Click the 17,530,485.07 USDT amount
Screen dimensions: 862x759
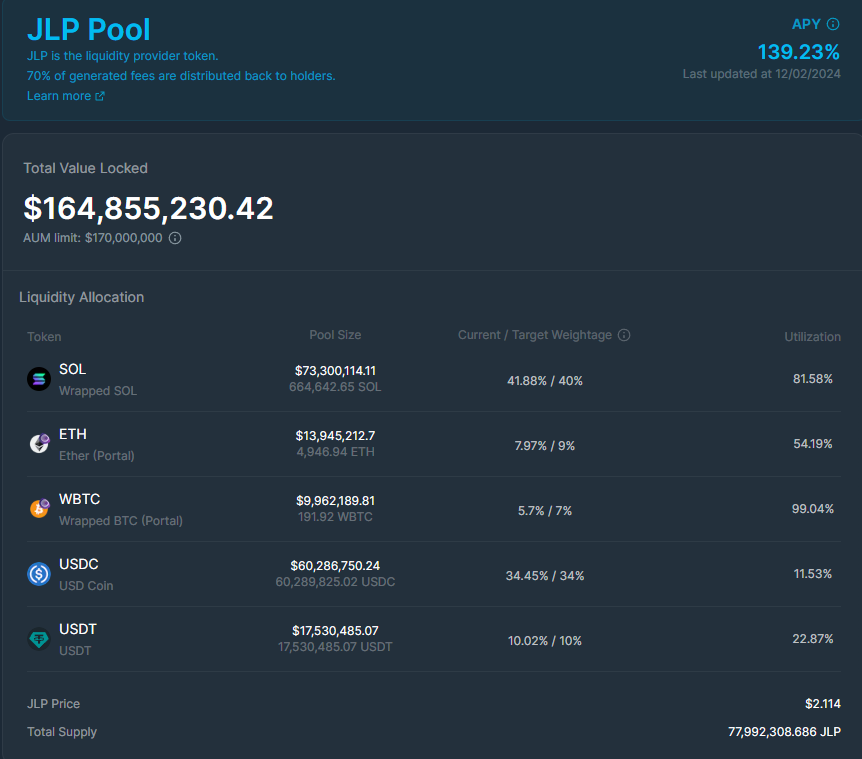coord(335,646)
